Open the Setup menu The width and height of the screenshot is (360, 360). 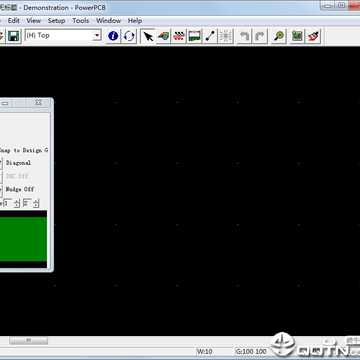point(56,21)
